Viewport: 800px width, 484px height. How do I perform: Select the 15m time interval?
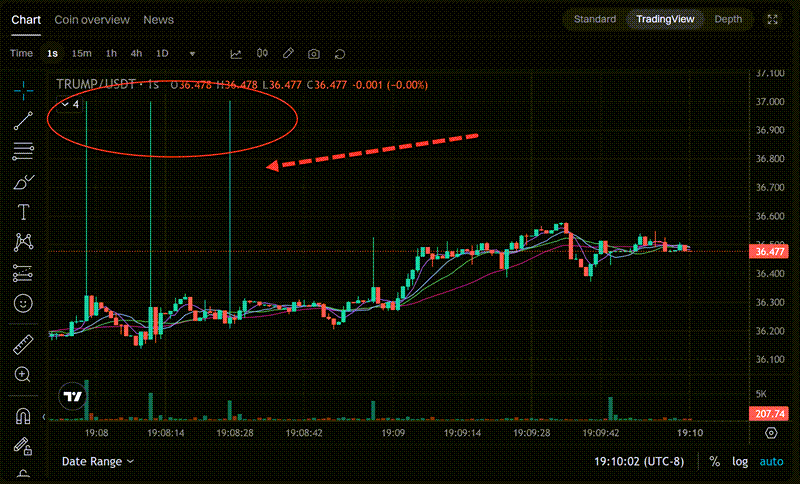point(82,53)
